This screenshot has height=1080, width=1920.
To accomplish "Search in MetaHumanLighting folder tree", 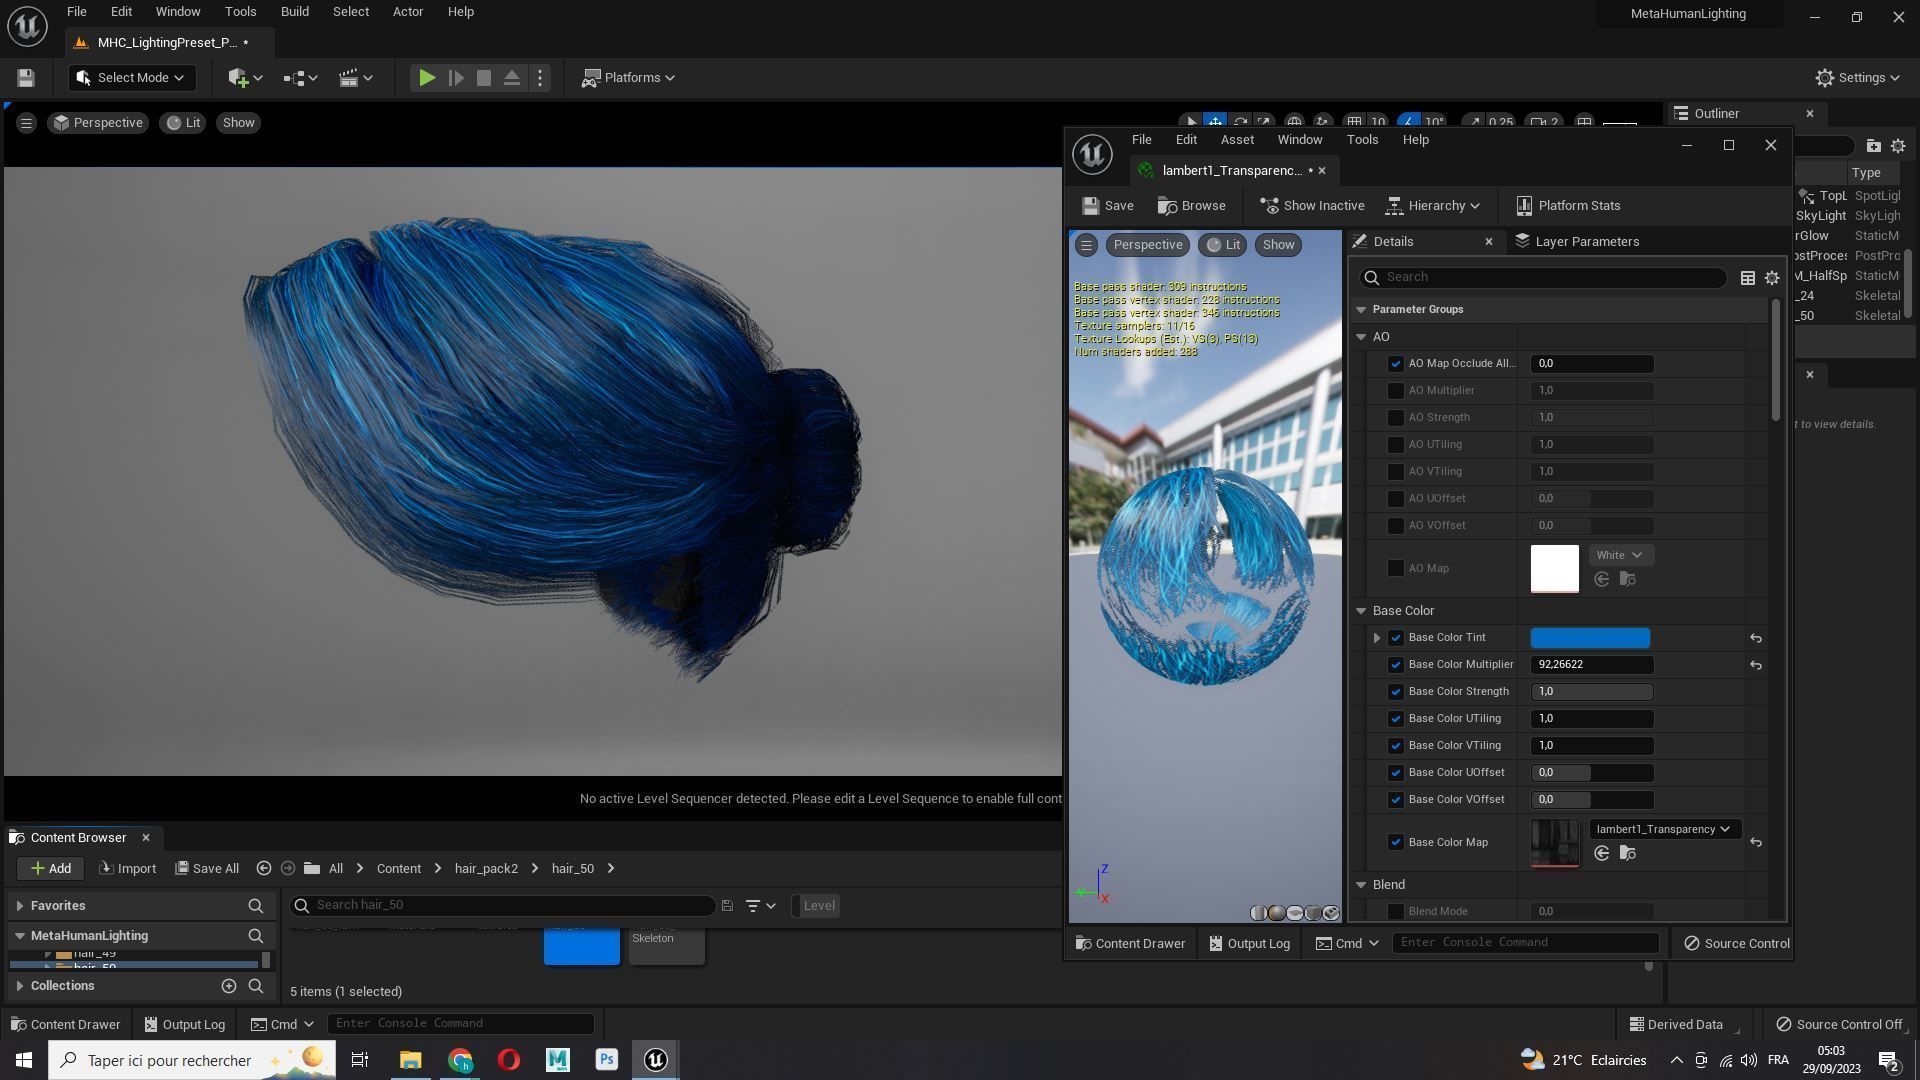I will click(256, 936).
